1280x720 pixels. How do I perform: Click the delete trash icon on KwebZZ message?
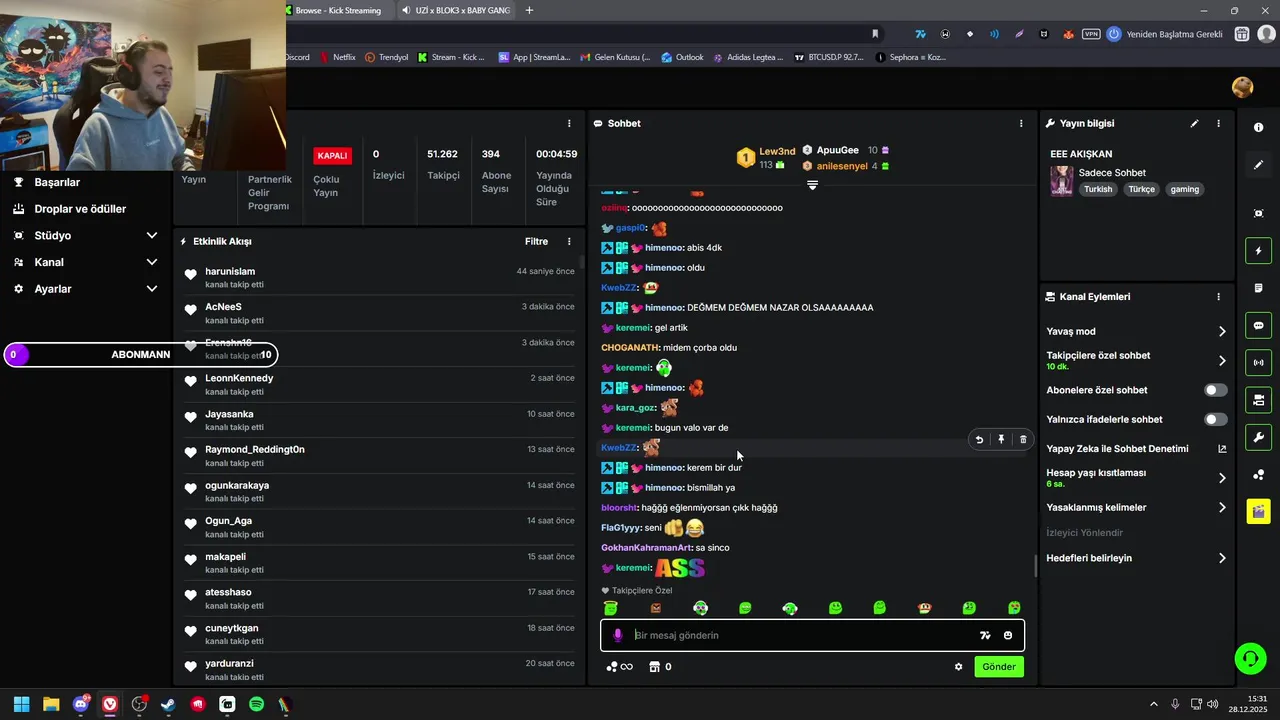coord(1022,439)
